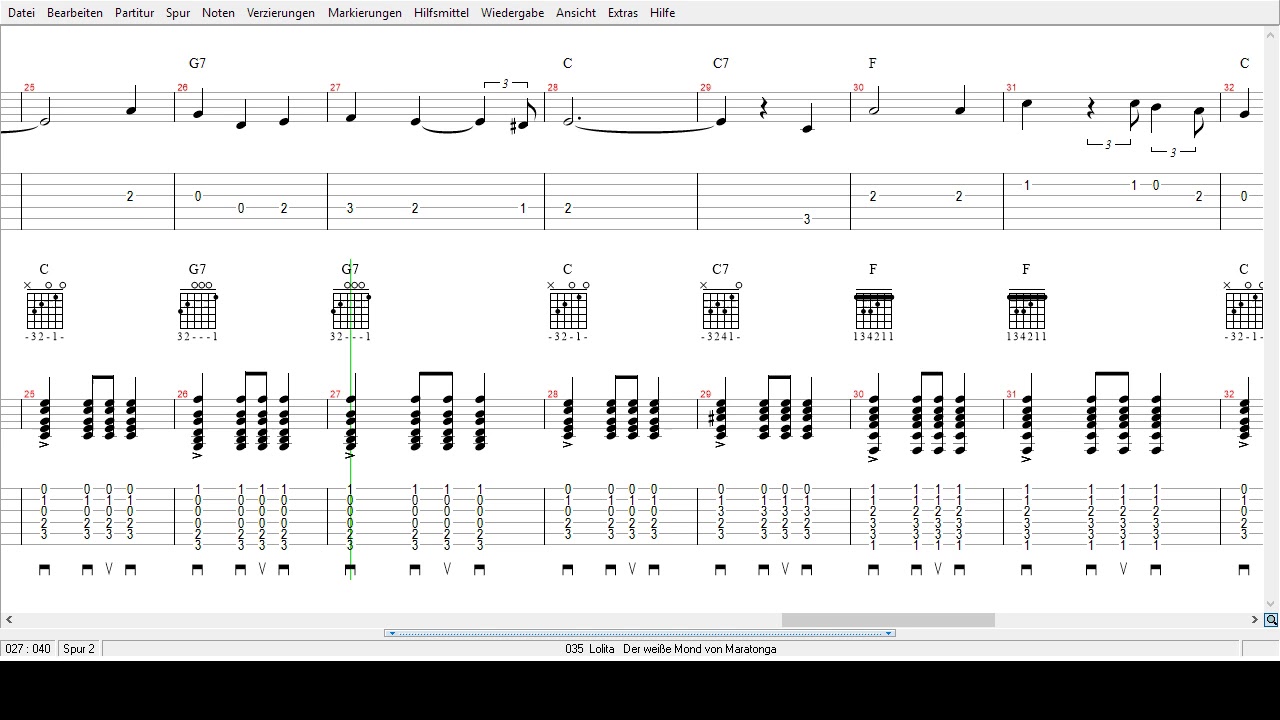Click fret number 3 in measure 29 melody tab
The height and width of the screenshot is (720, 1280).
tap(807, 219)
